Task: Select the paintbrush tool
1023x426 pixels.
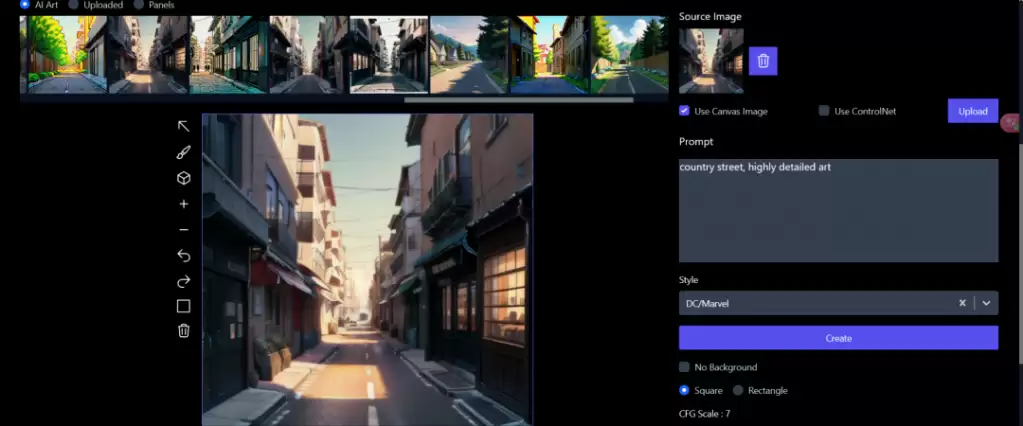Action: point(183,152)
